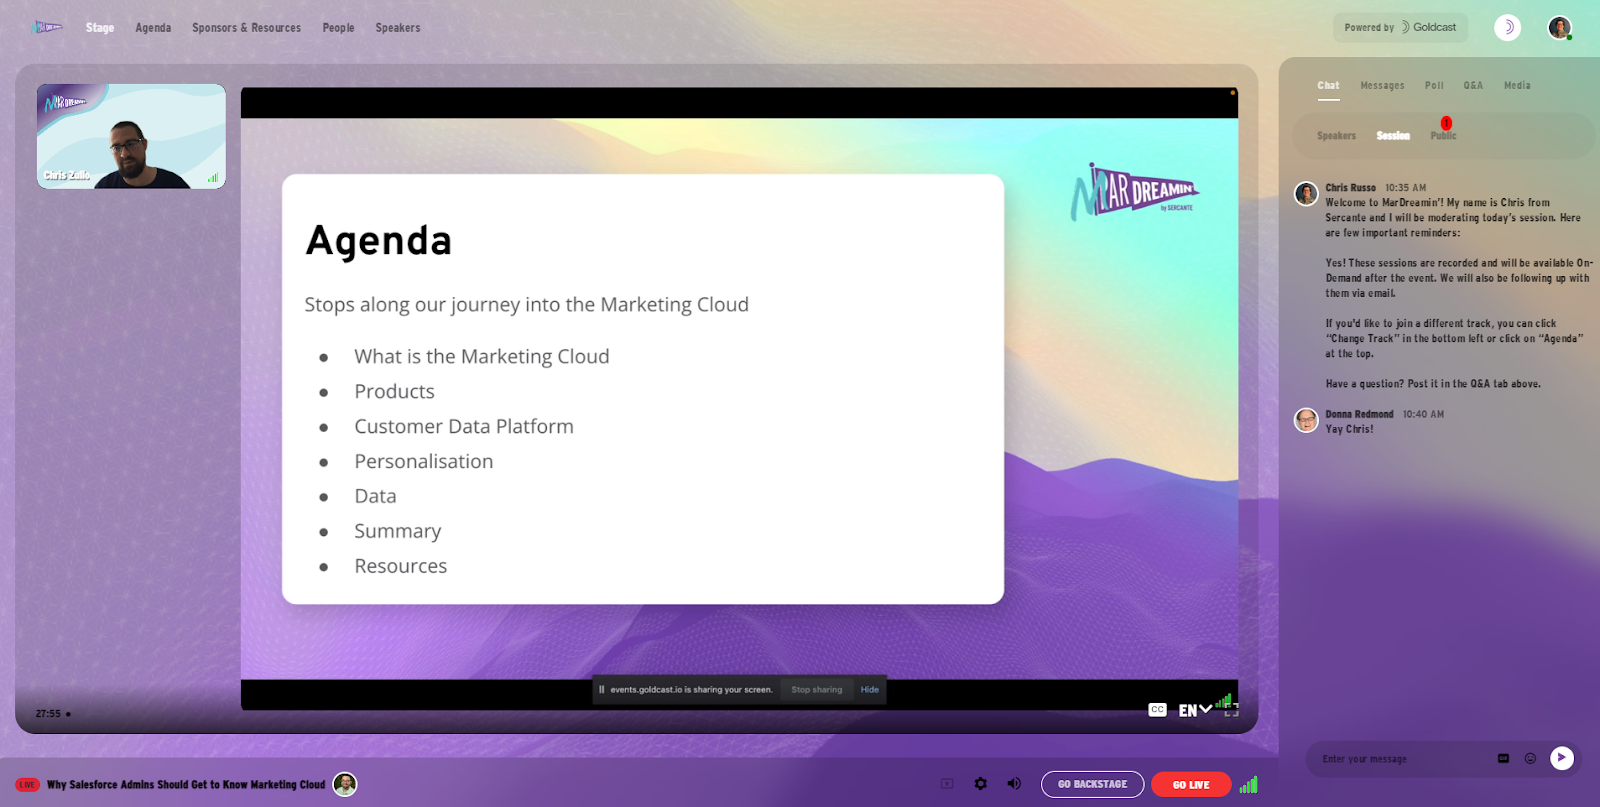This screenshot has height=807, width=1600.
Task: Click the screen share icon in the bottom bar
Action: (x=947, y=784)
